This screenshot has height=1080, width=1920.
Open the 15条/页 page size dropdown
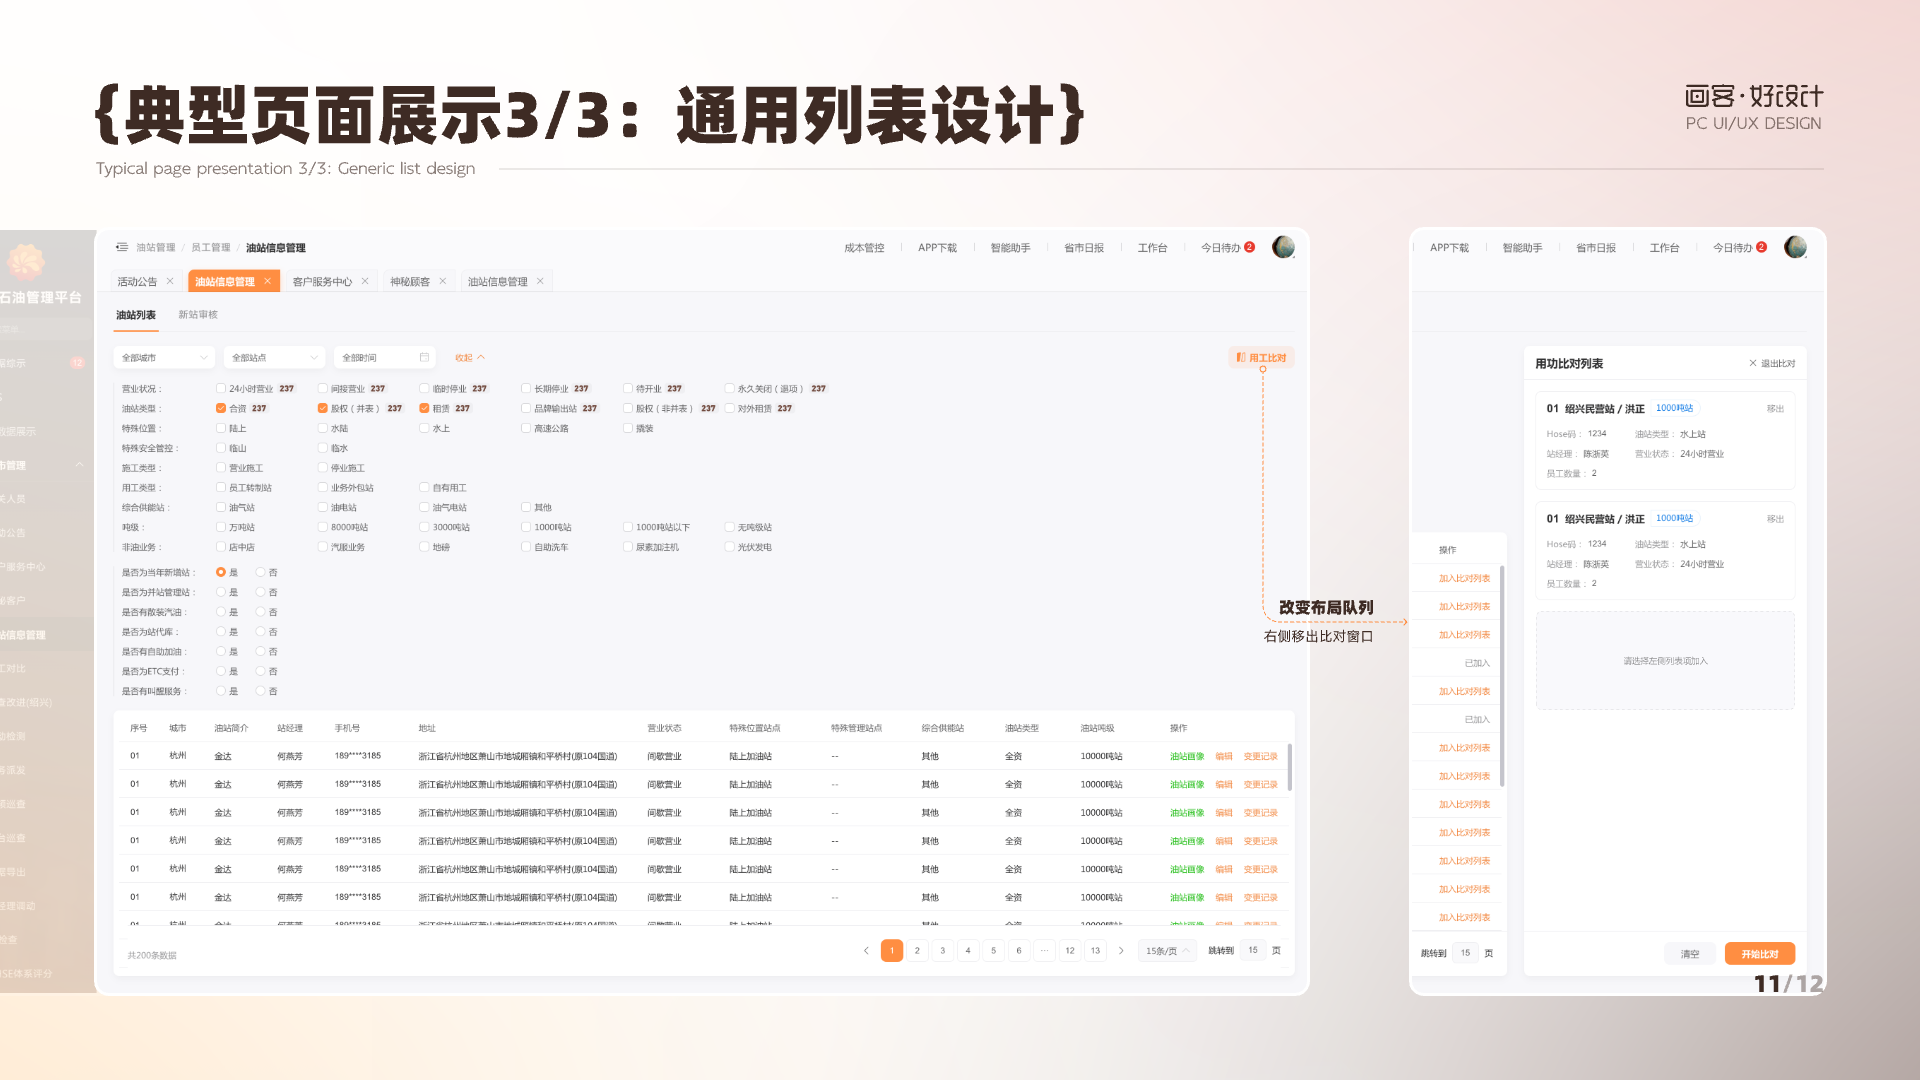pos(1167,951)
